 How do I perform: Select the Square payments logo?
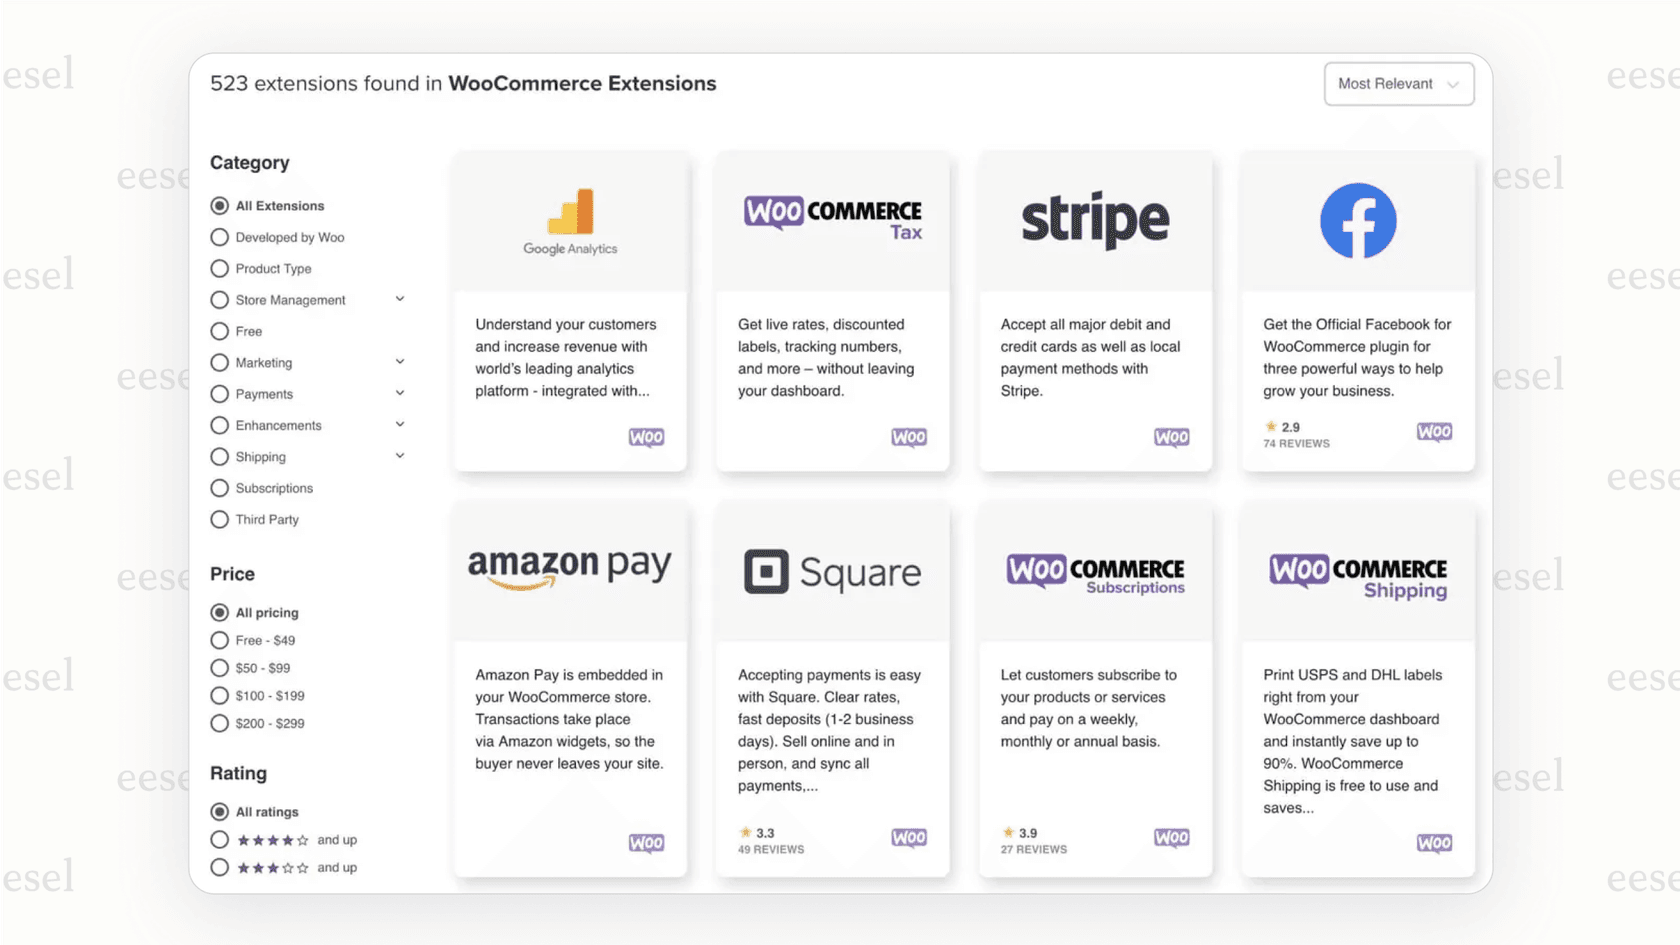tap(832, 570)
